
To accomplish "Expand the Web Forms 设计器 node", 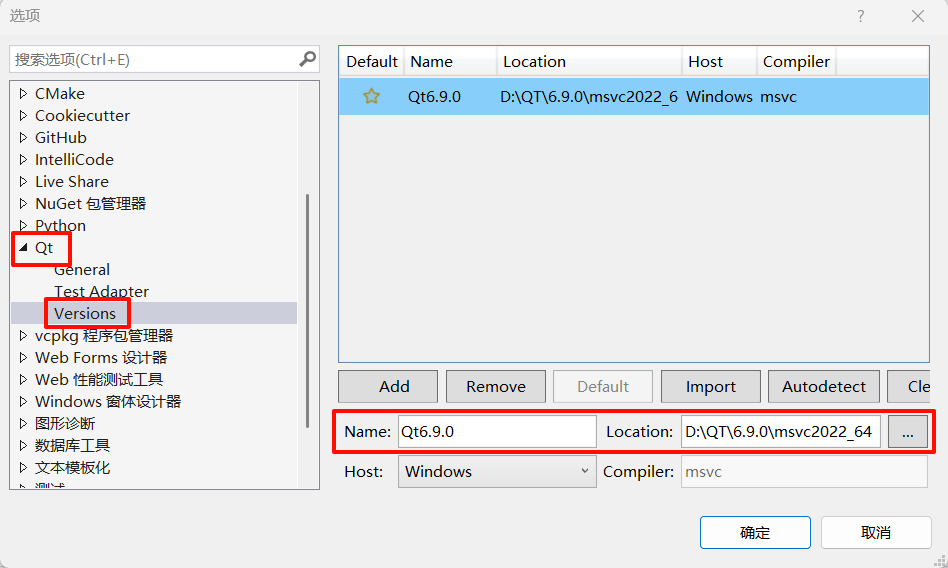I will (24, 357).
